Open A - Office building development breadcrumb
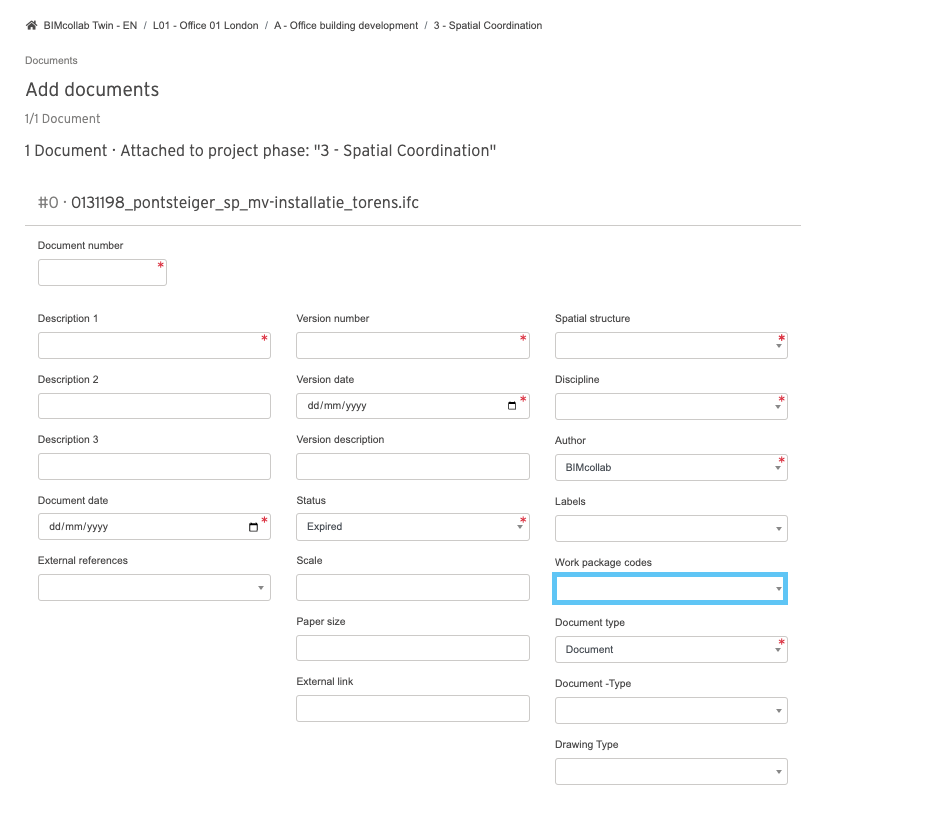Viewport: 945px width, 816px height. [346, 25]
